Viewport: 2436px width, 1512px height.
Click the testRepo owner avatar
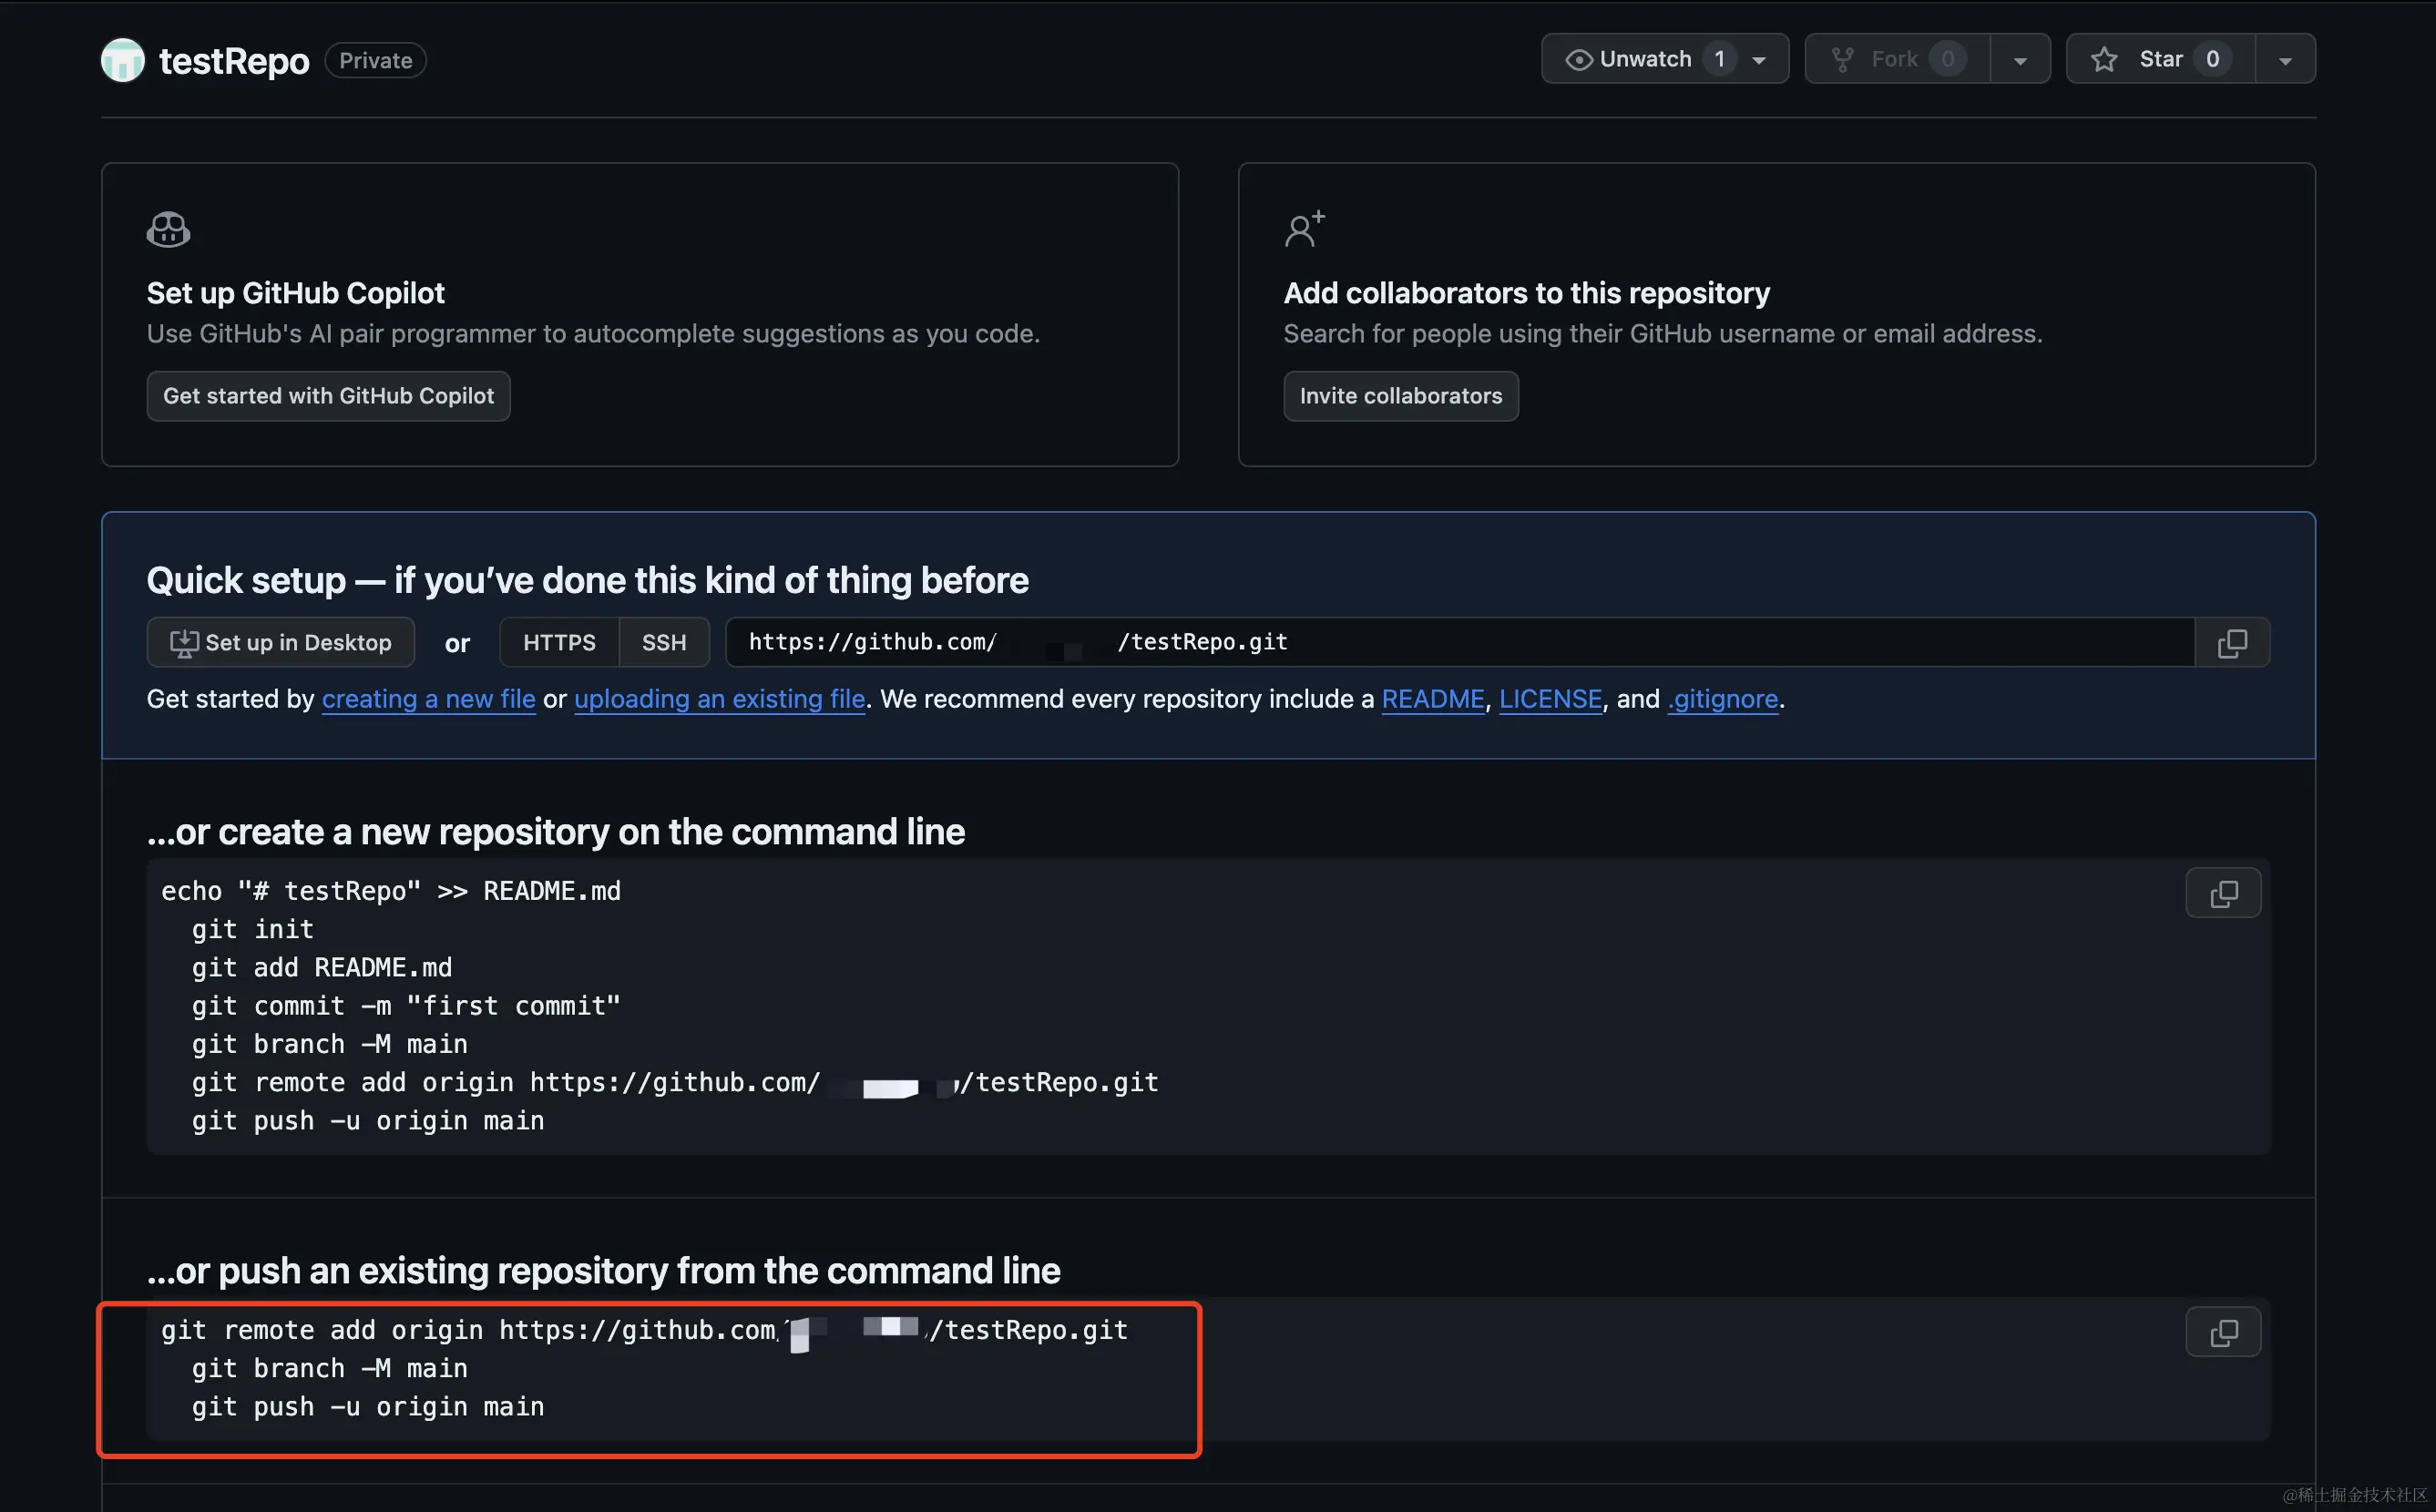(123, 60)
